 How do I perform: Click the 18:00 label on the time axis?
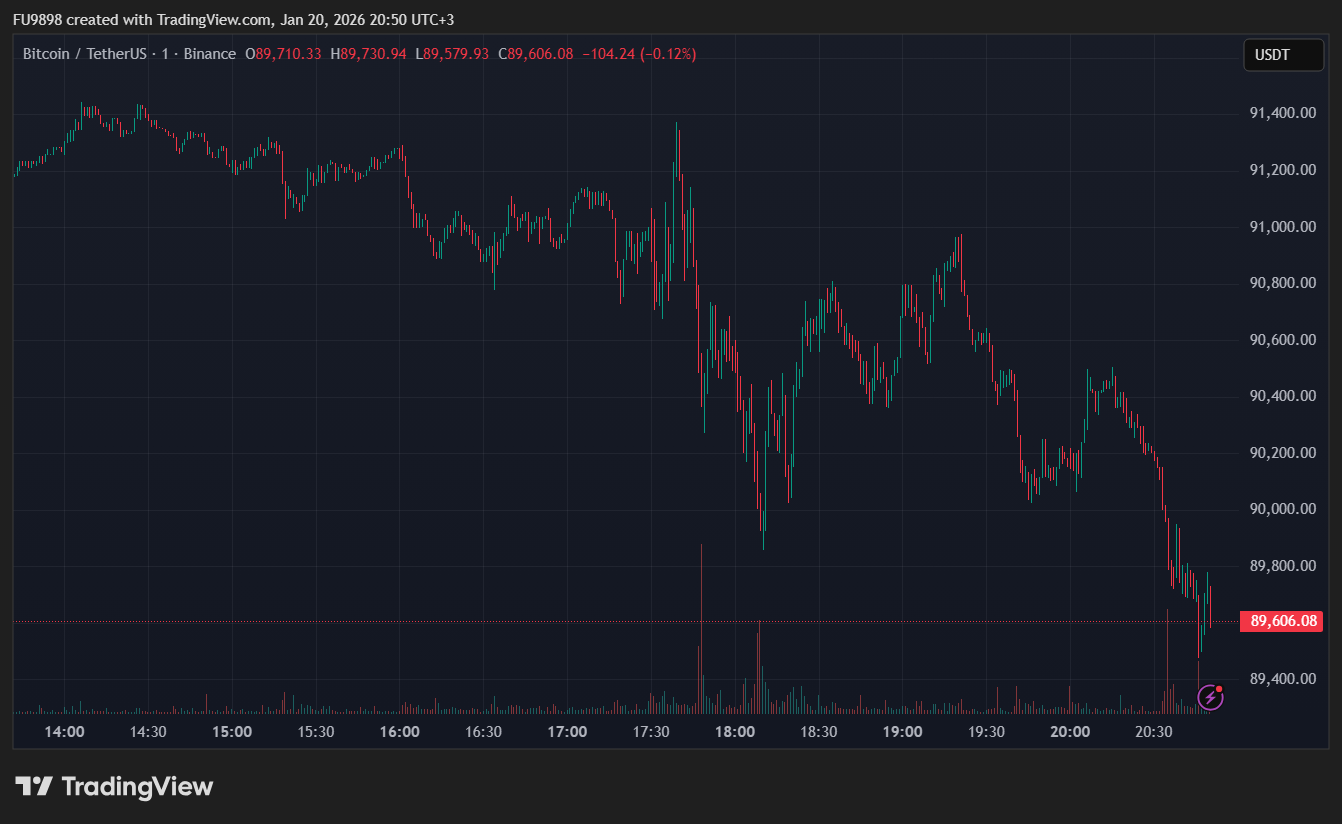pyautogui.click(x=735, y=732)
